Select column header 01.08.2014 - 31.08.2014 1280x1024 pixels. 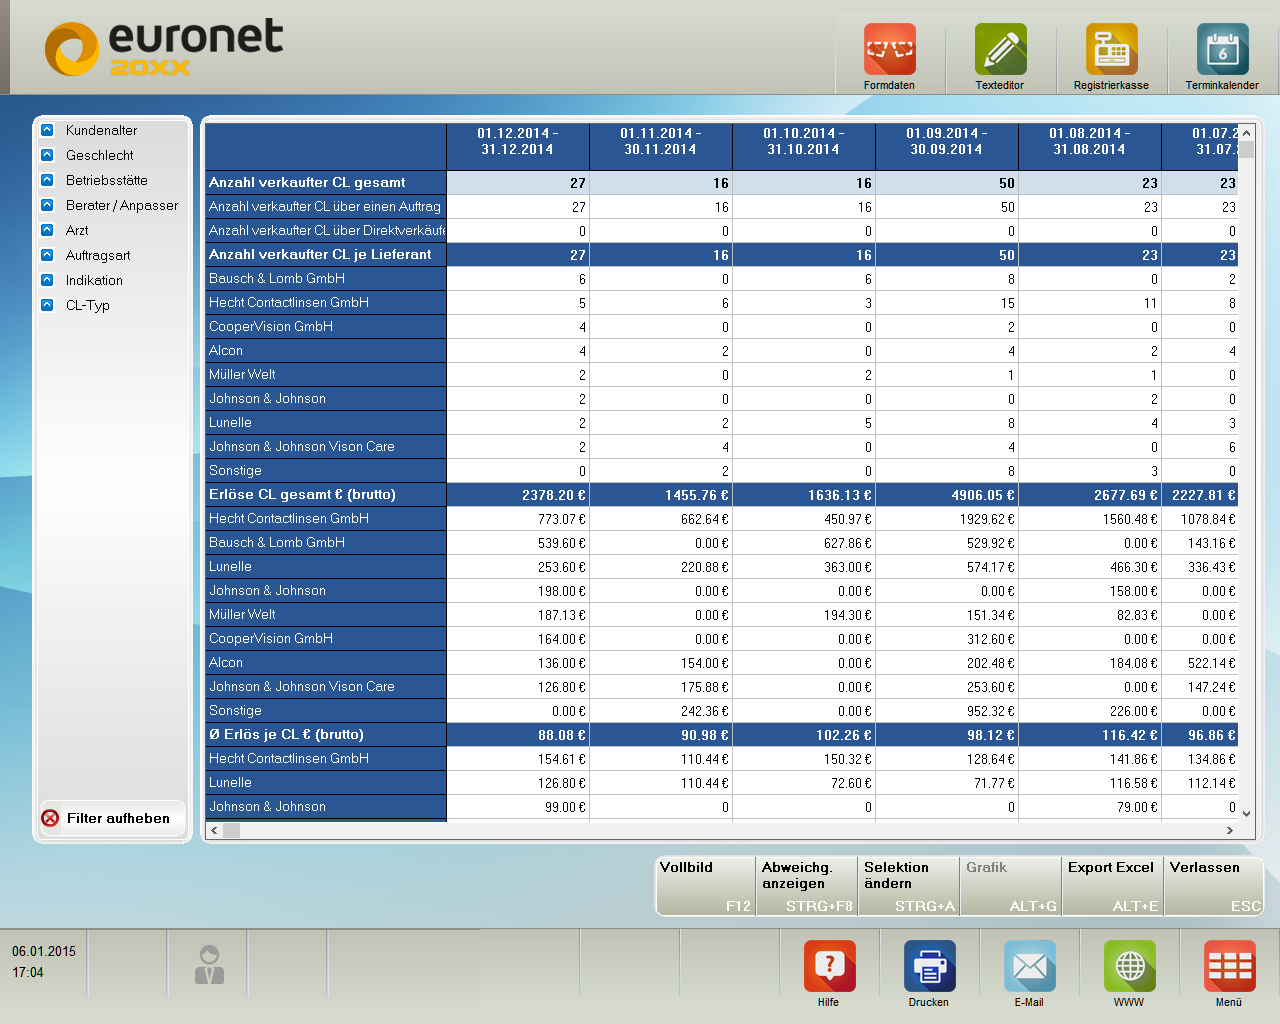tap(1090, 147)
